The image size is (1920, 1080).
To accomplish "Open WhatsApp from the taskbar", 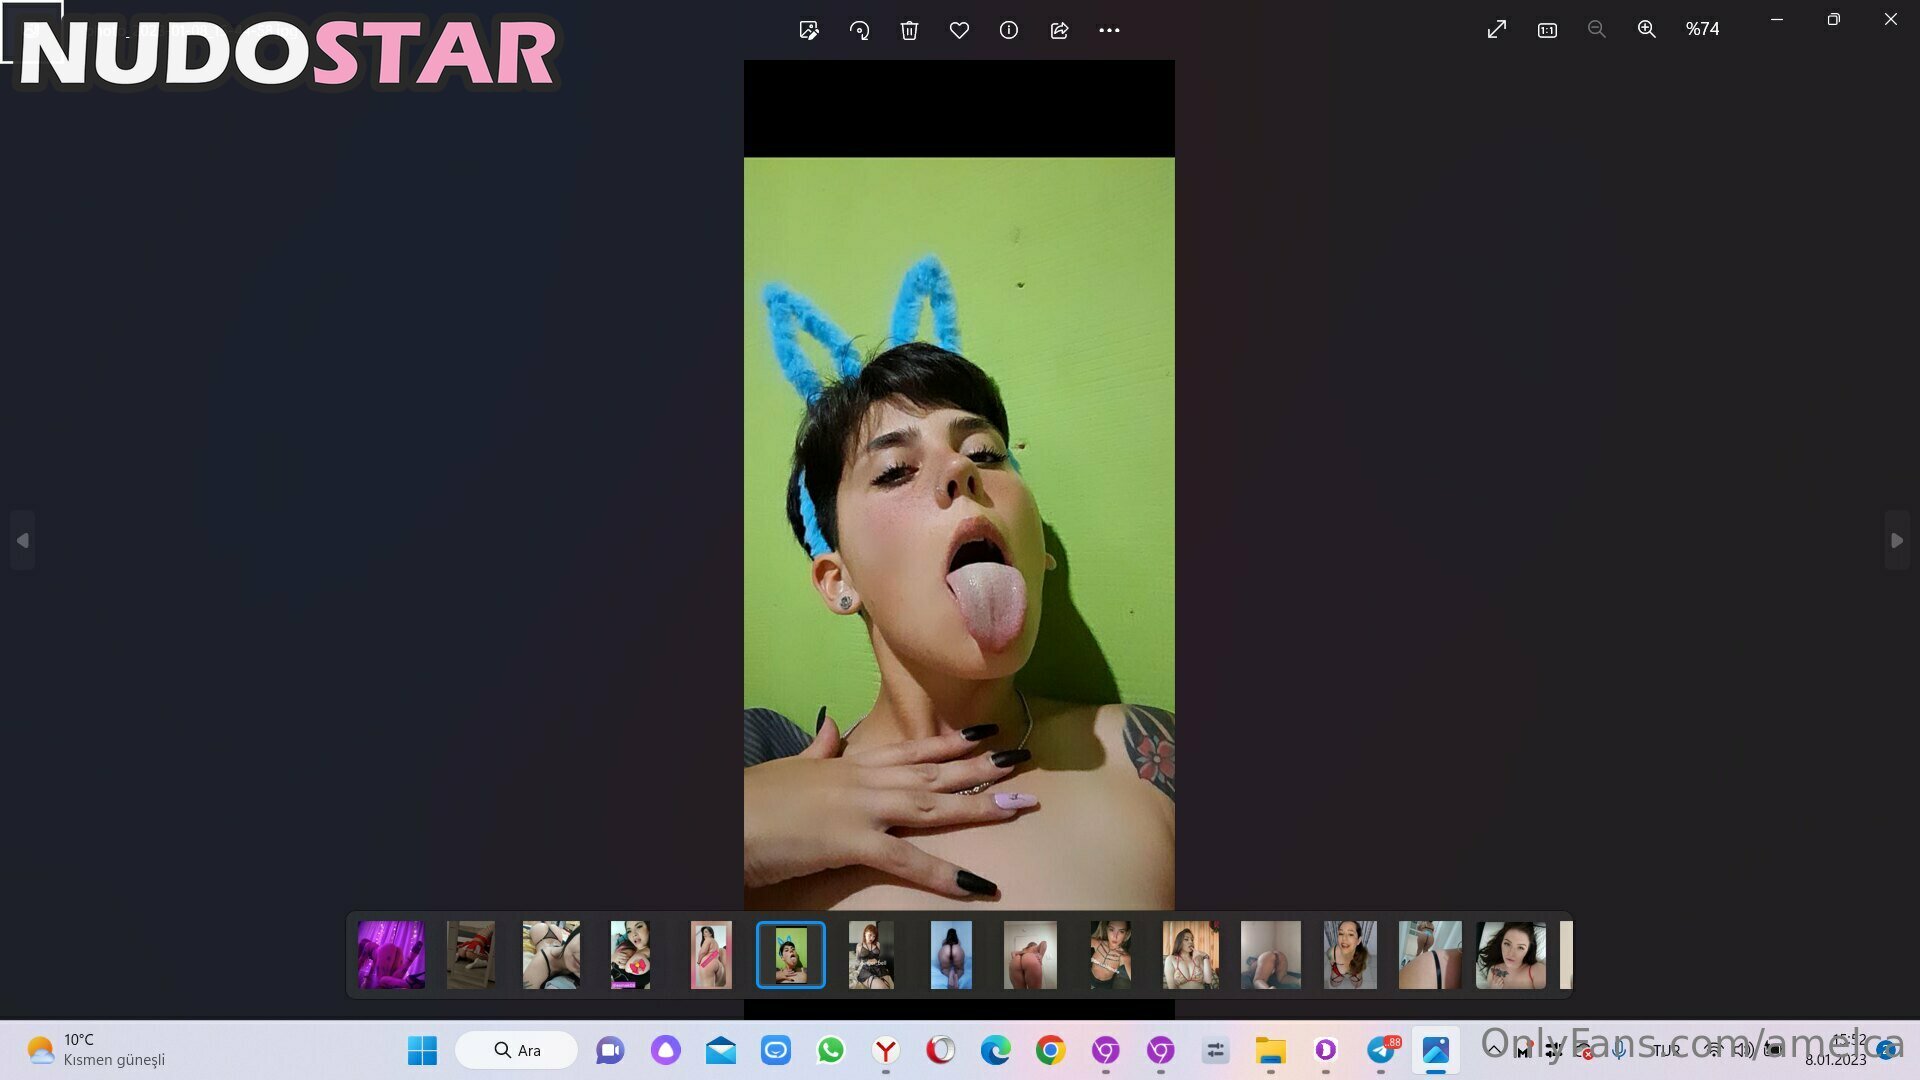I will click(830, 1050).
